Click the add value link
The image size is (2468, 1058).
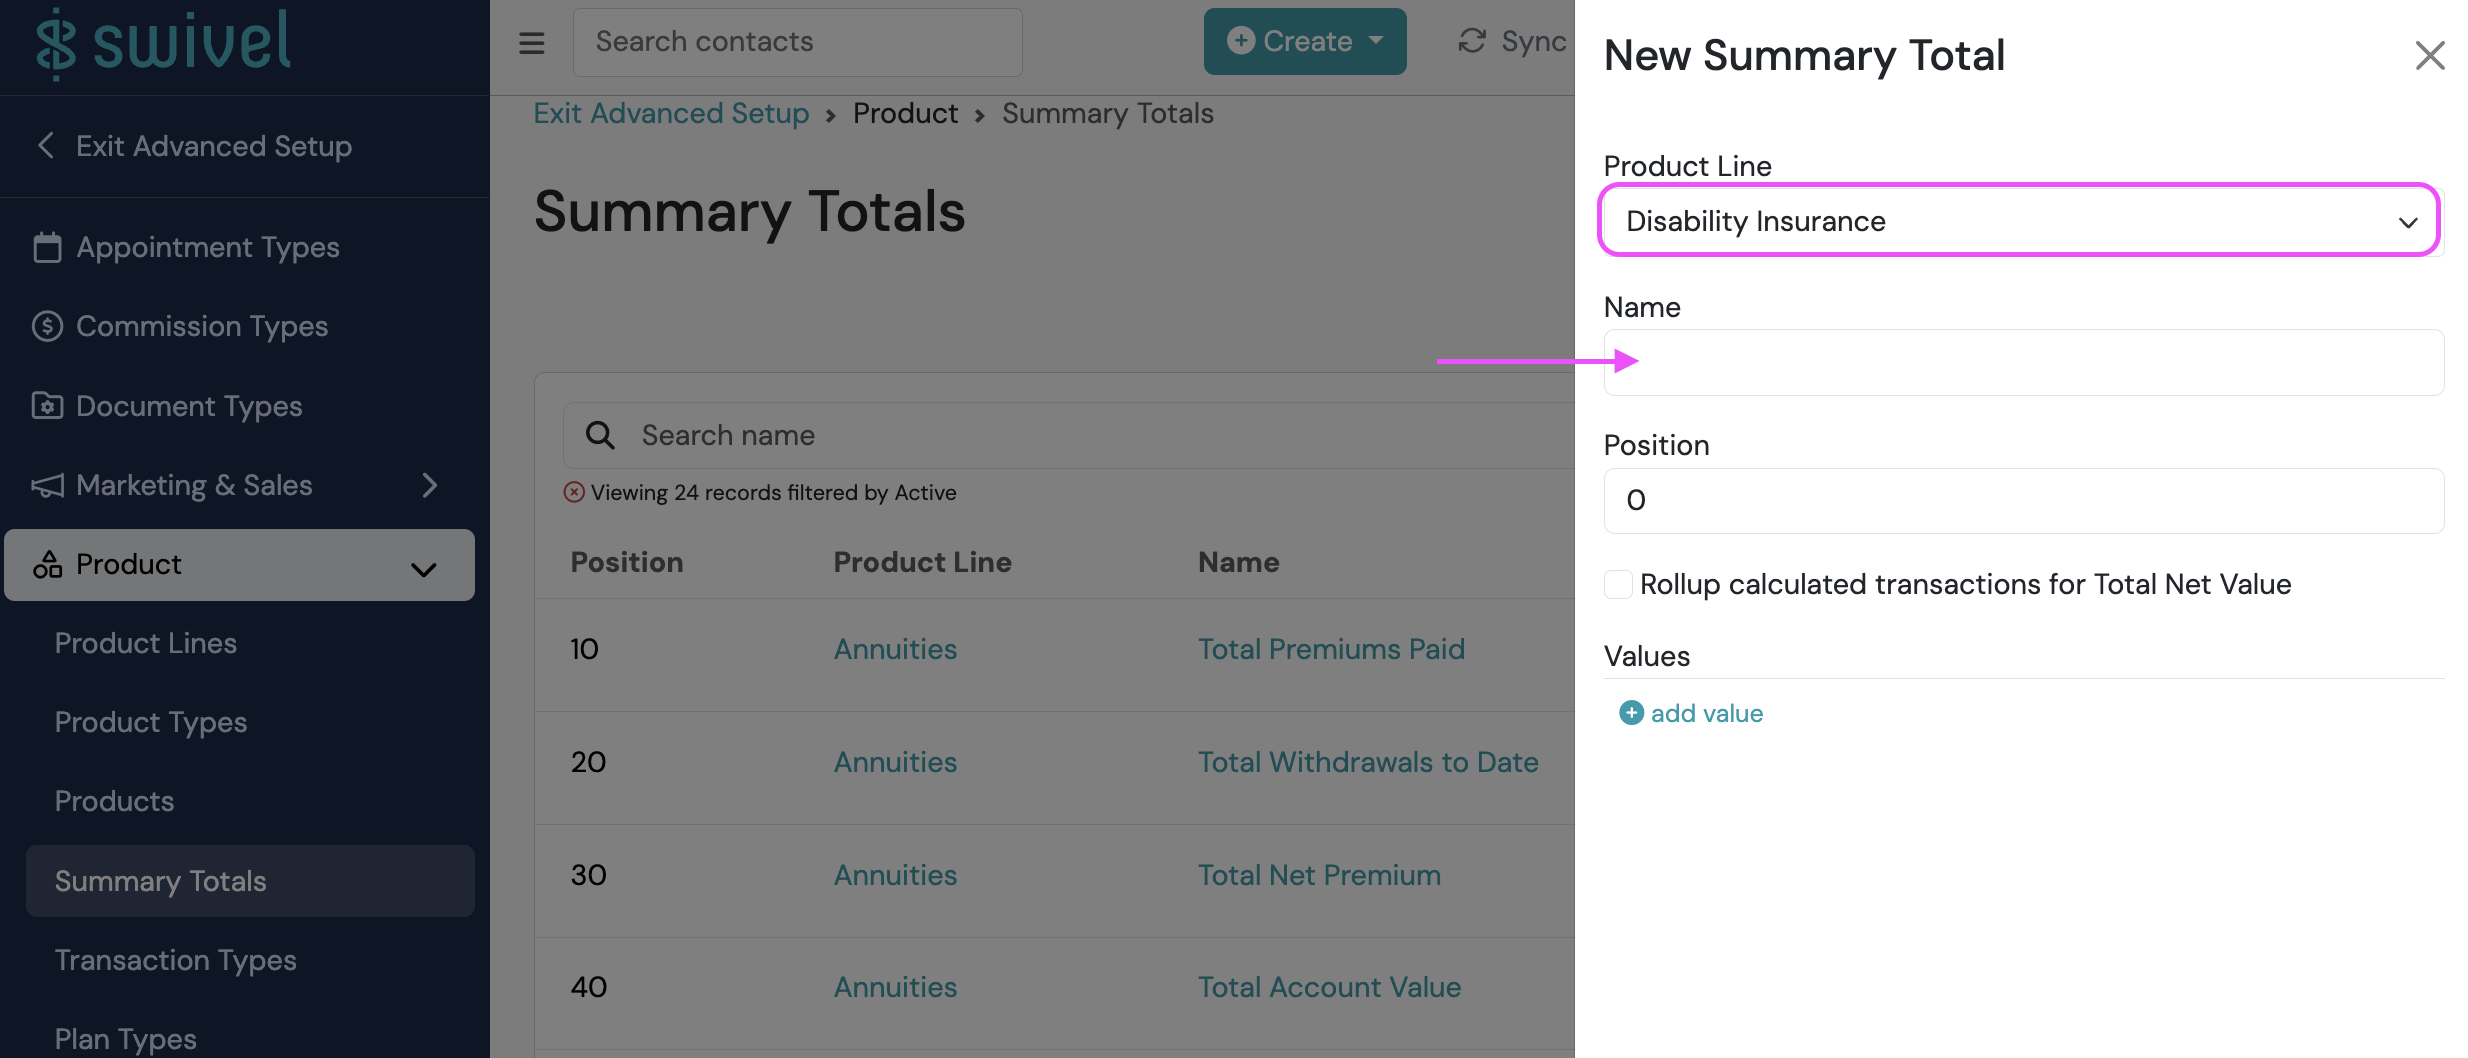tap(1706, 713)
